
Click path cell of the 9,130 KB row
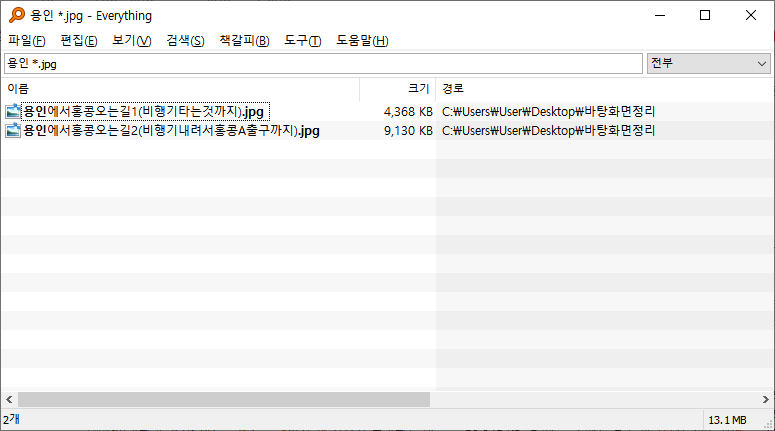pyautogui.click(x=548, y=131)
